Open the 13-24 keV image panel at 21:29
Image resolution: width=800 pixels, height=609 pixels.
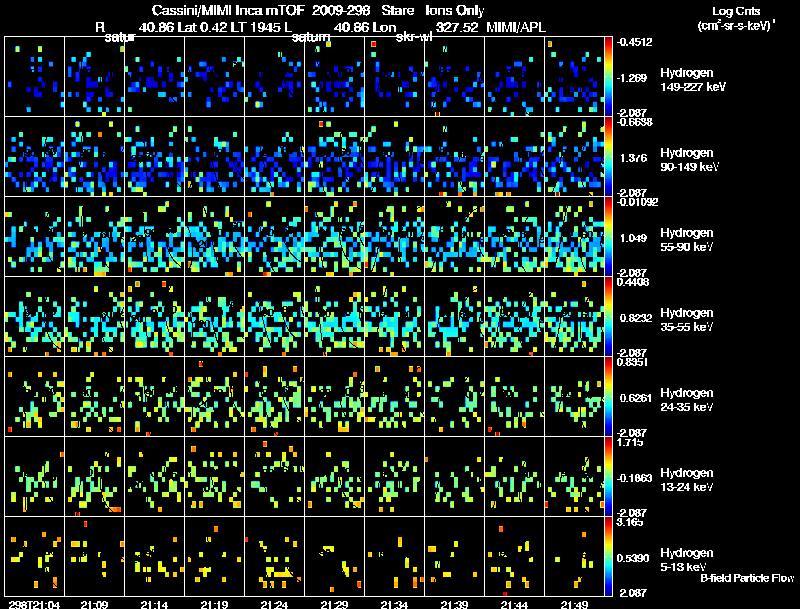pos(335,476)
